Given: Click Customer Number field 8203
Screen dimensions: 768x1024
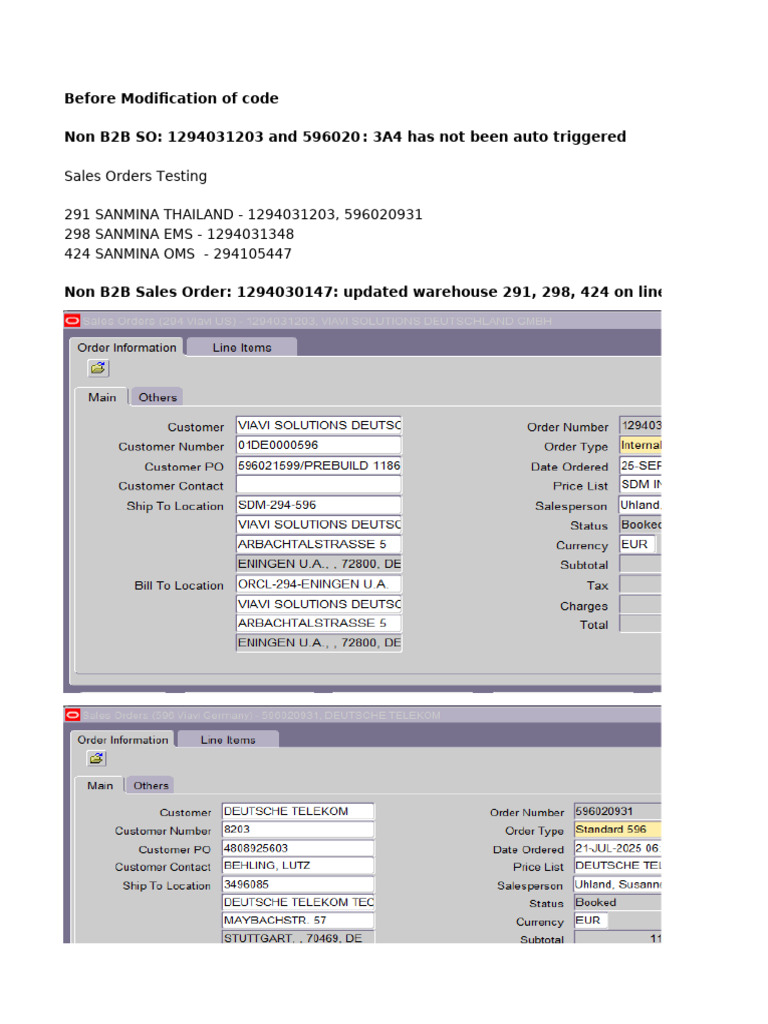Looking at the screenshot, I should tap(298, 829).
